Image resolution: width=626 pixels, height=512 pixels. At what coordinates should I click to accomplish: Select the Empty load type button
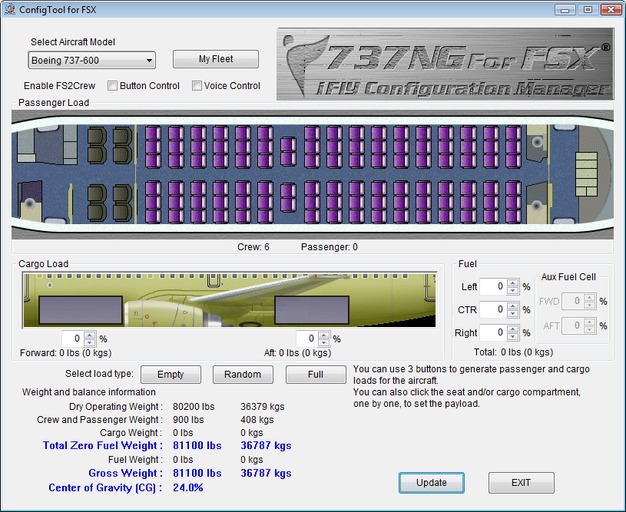(x=170, y=374)
